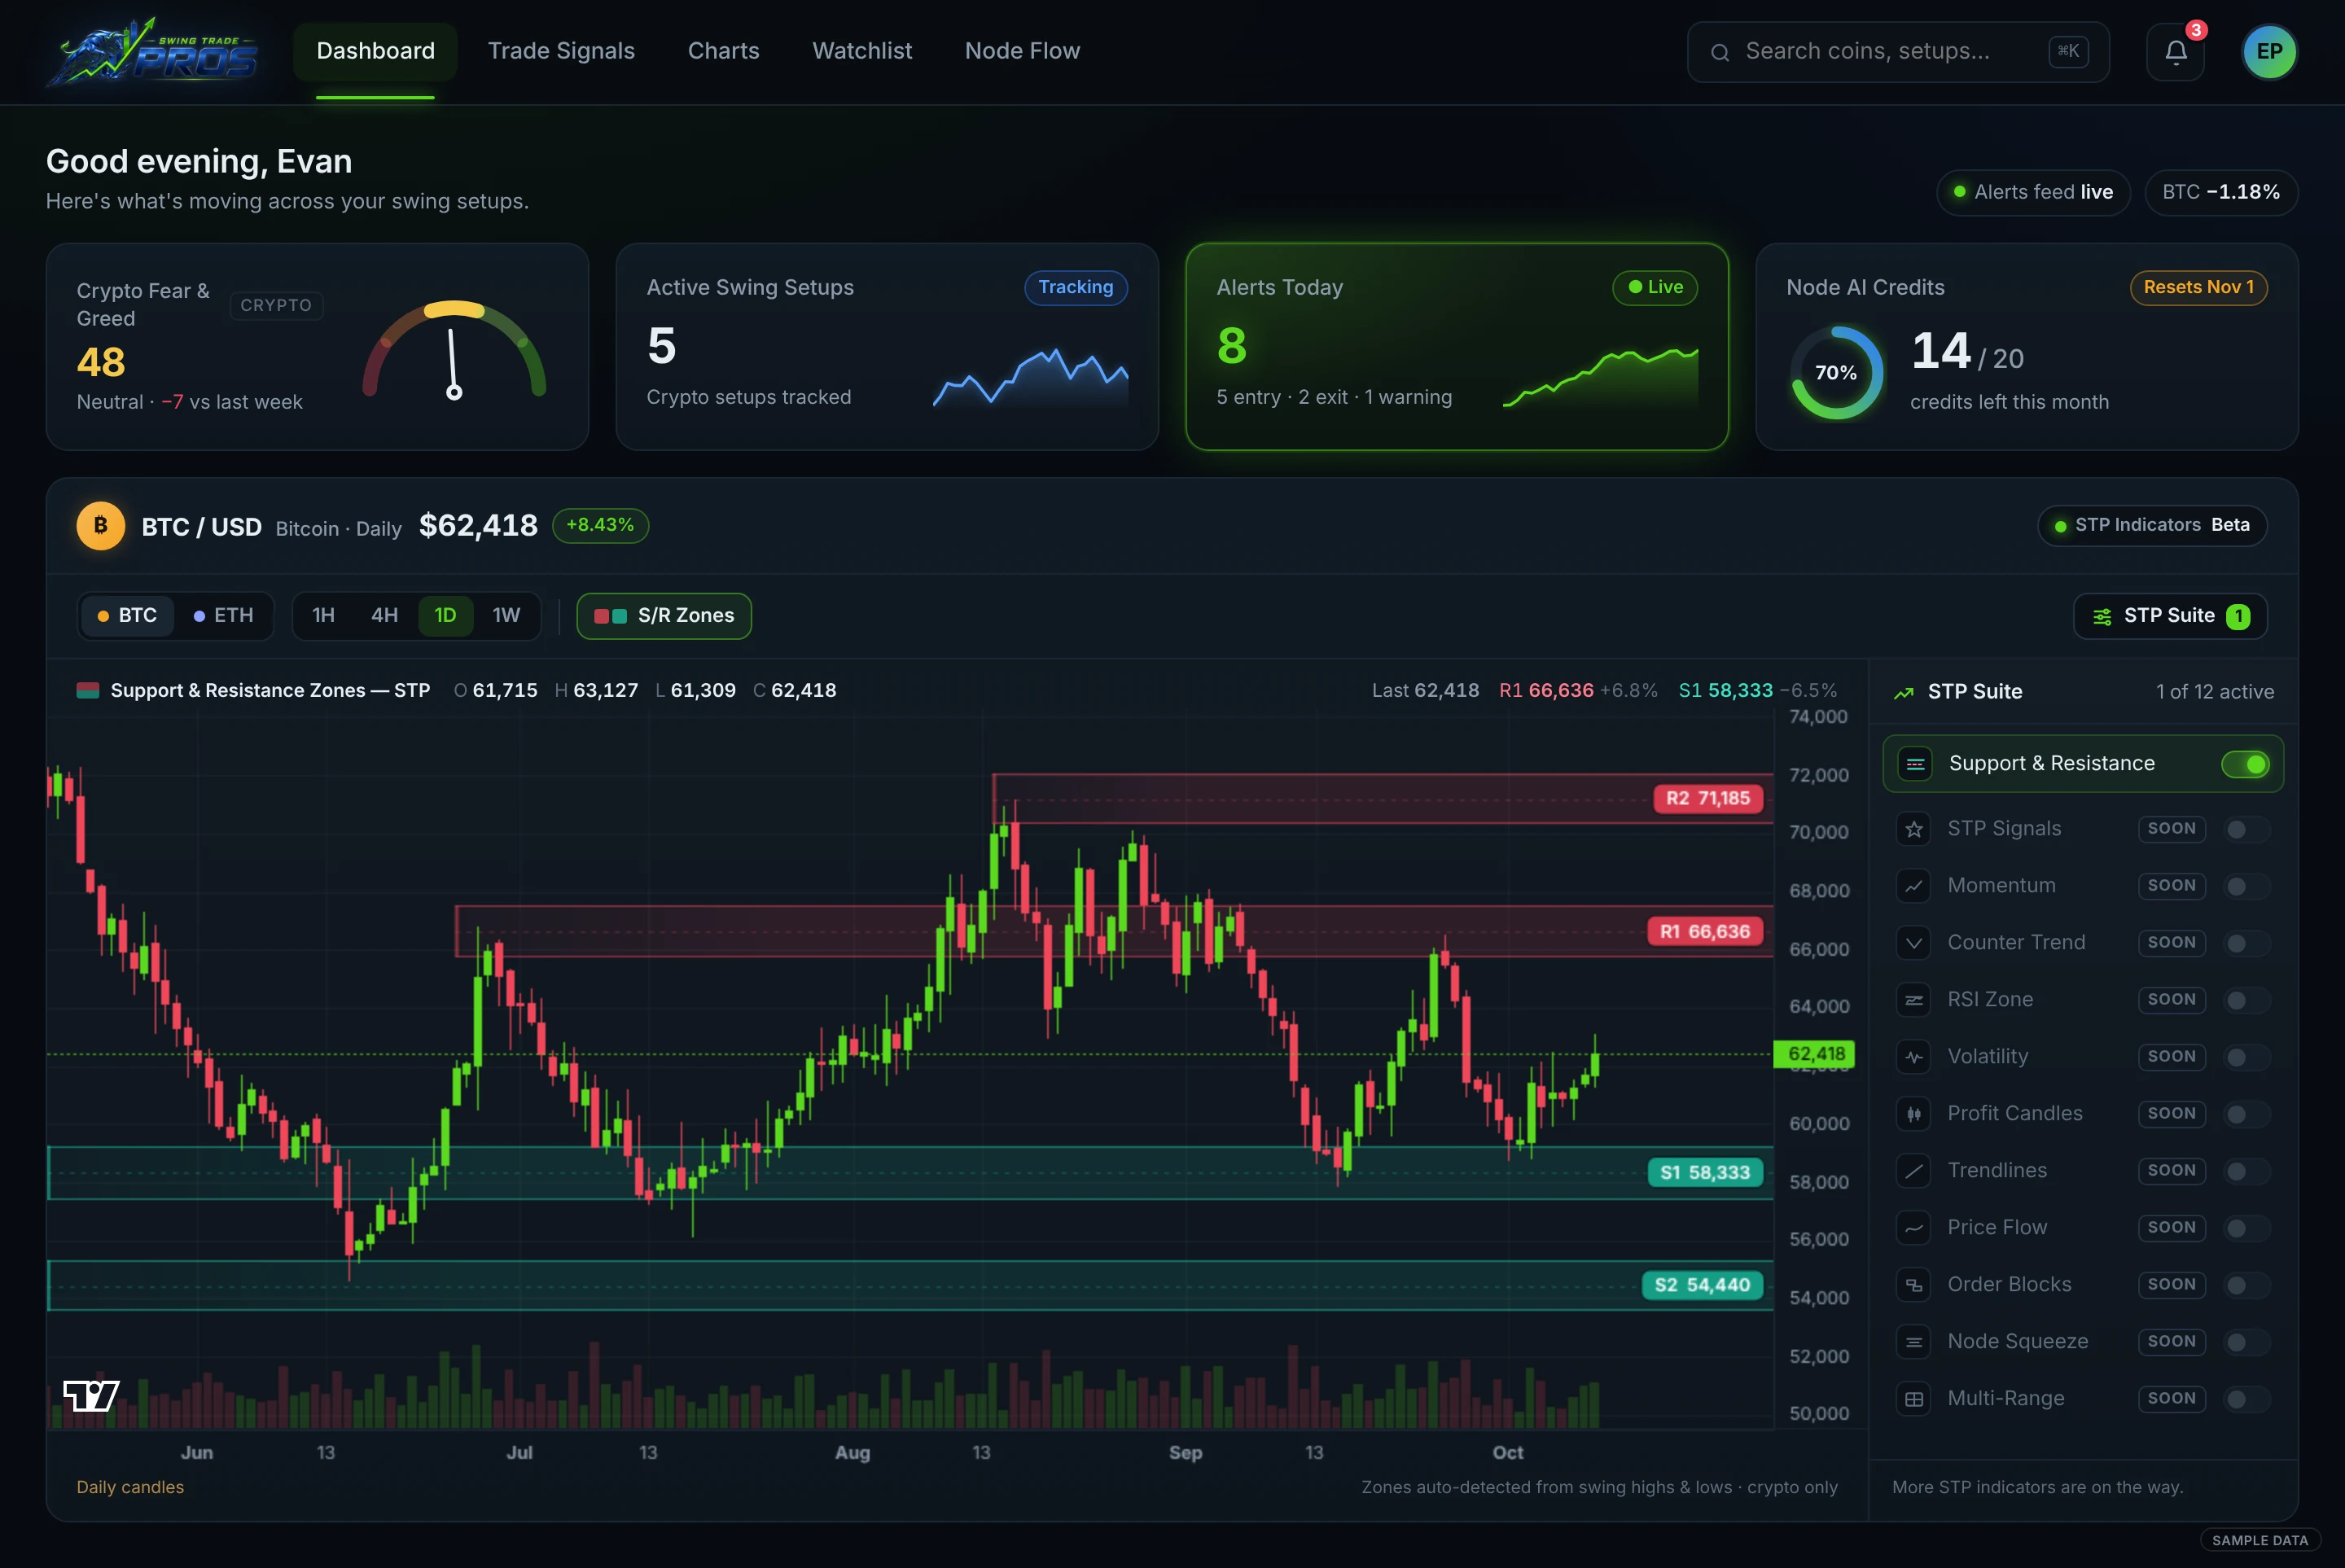This screenshot has height=1568, width=2345.
Task: Click the Bitcoin coin icon
Action: (x=101, y=526)
